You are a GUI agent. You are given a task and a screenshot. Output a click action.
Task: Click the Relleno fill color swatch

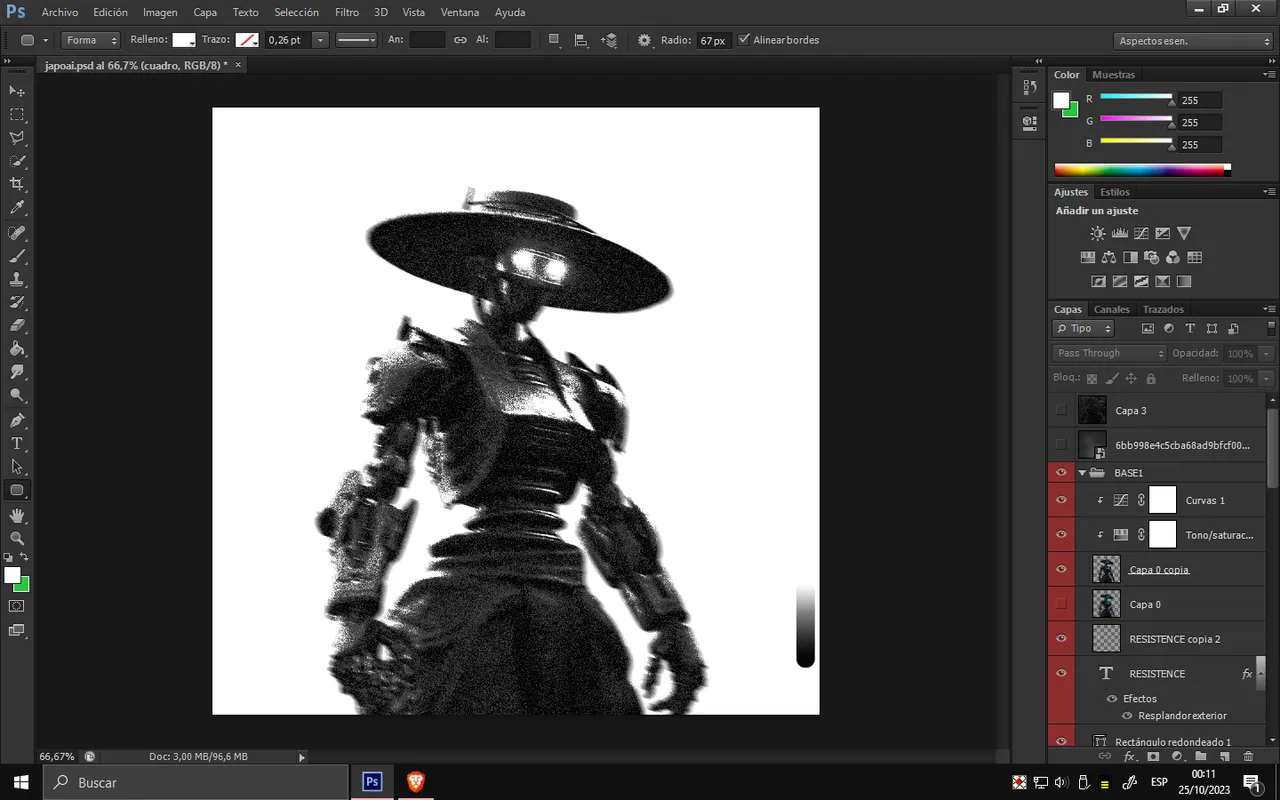[184, 40]
